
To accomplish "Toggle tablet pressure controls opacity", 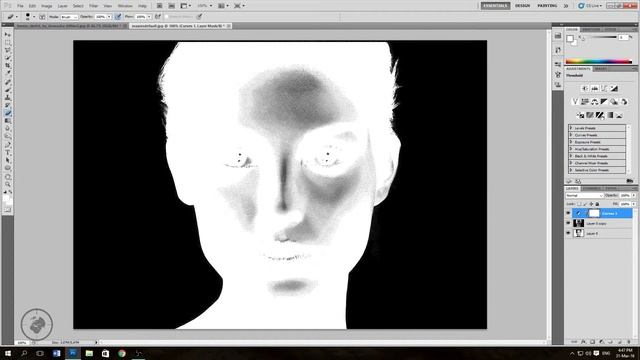I will click(118, 17).
